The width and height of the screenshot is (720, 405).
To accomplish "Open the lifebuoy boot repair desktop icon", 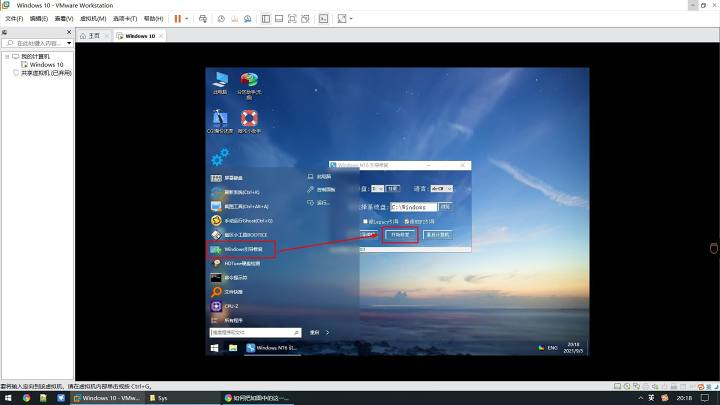I will click(x=249, y=122).
